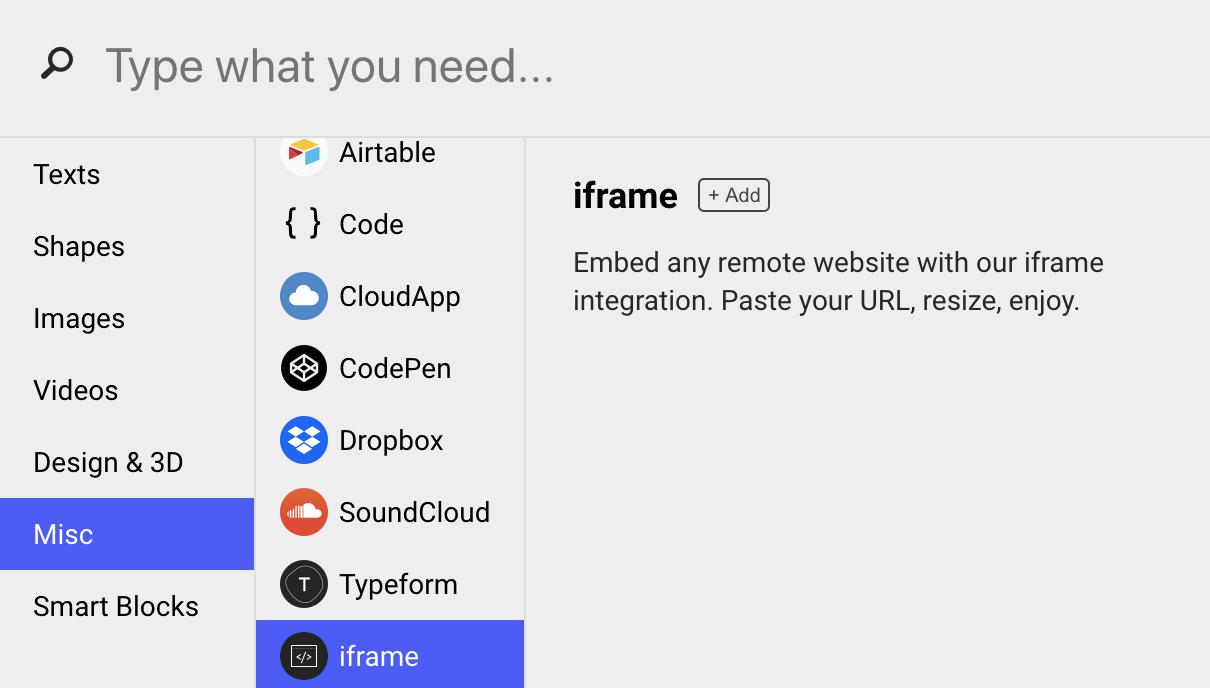Click the CloudApp cloud icon

tap(304, 296)
